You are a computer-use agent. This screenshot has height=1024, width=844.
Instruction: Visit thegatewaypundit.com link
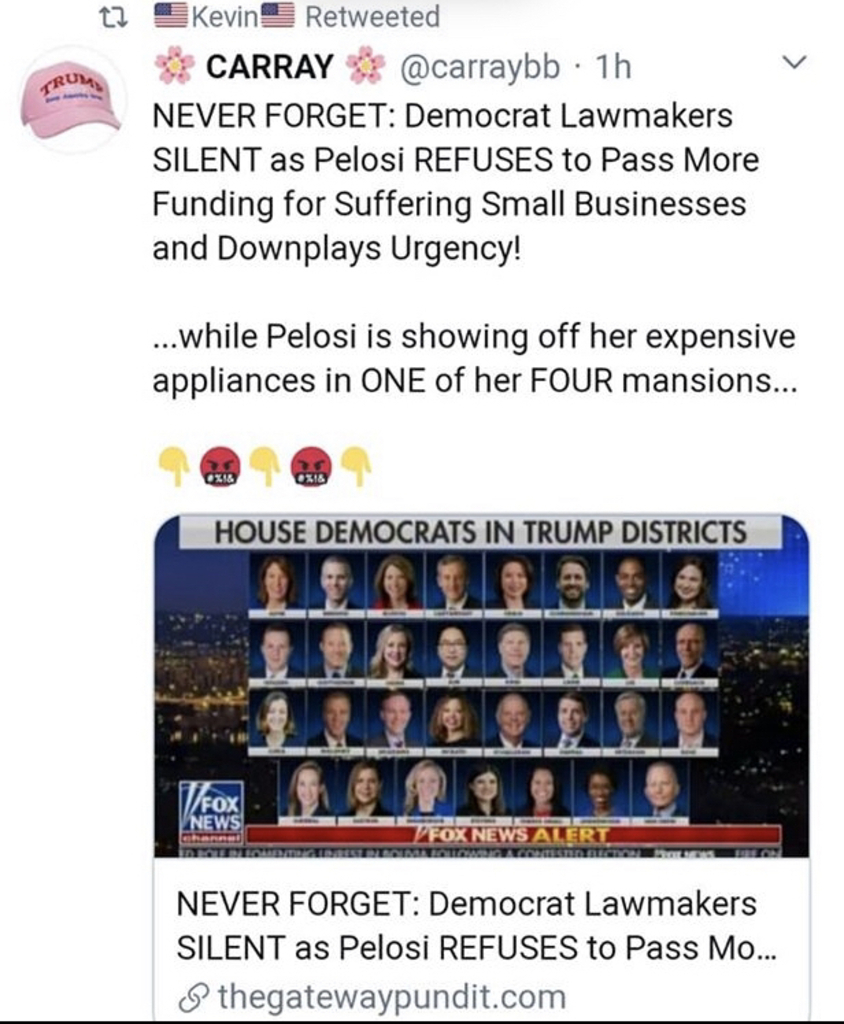[391, 997]
